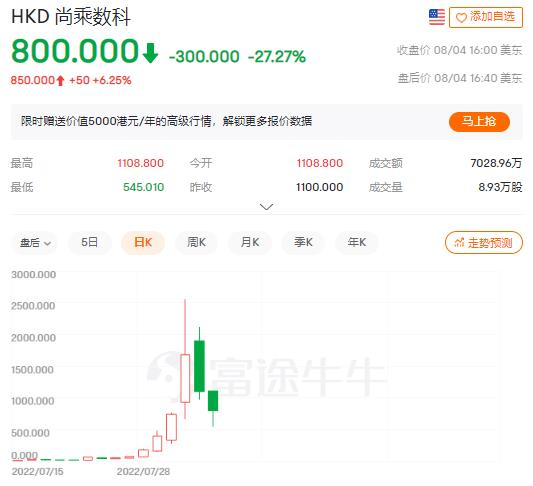
Task: Switch to the 5日 chart tab
Action: 89,242
